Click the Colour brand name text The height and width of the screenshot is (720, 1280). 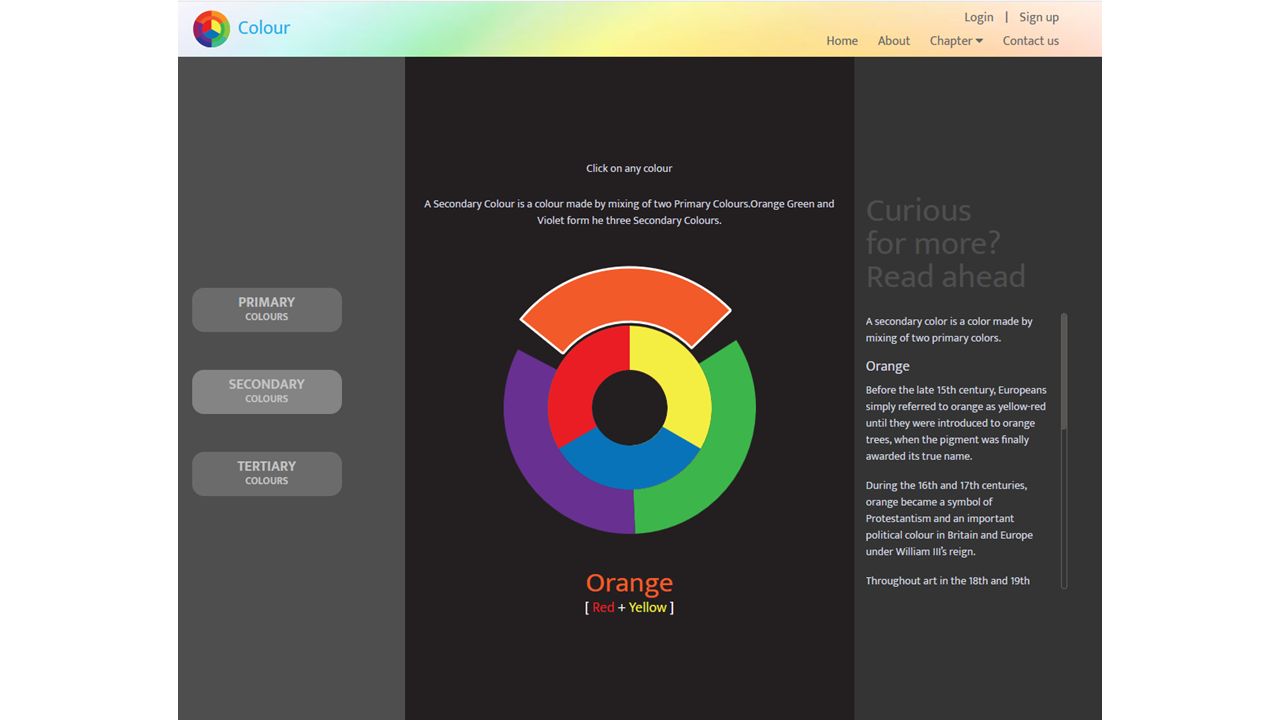click(x=264, y=28)
